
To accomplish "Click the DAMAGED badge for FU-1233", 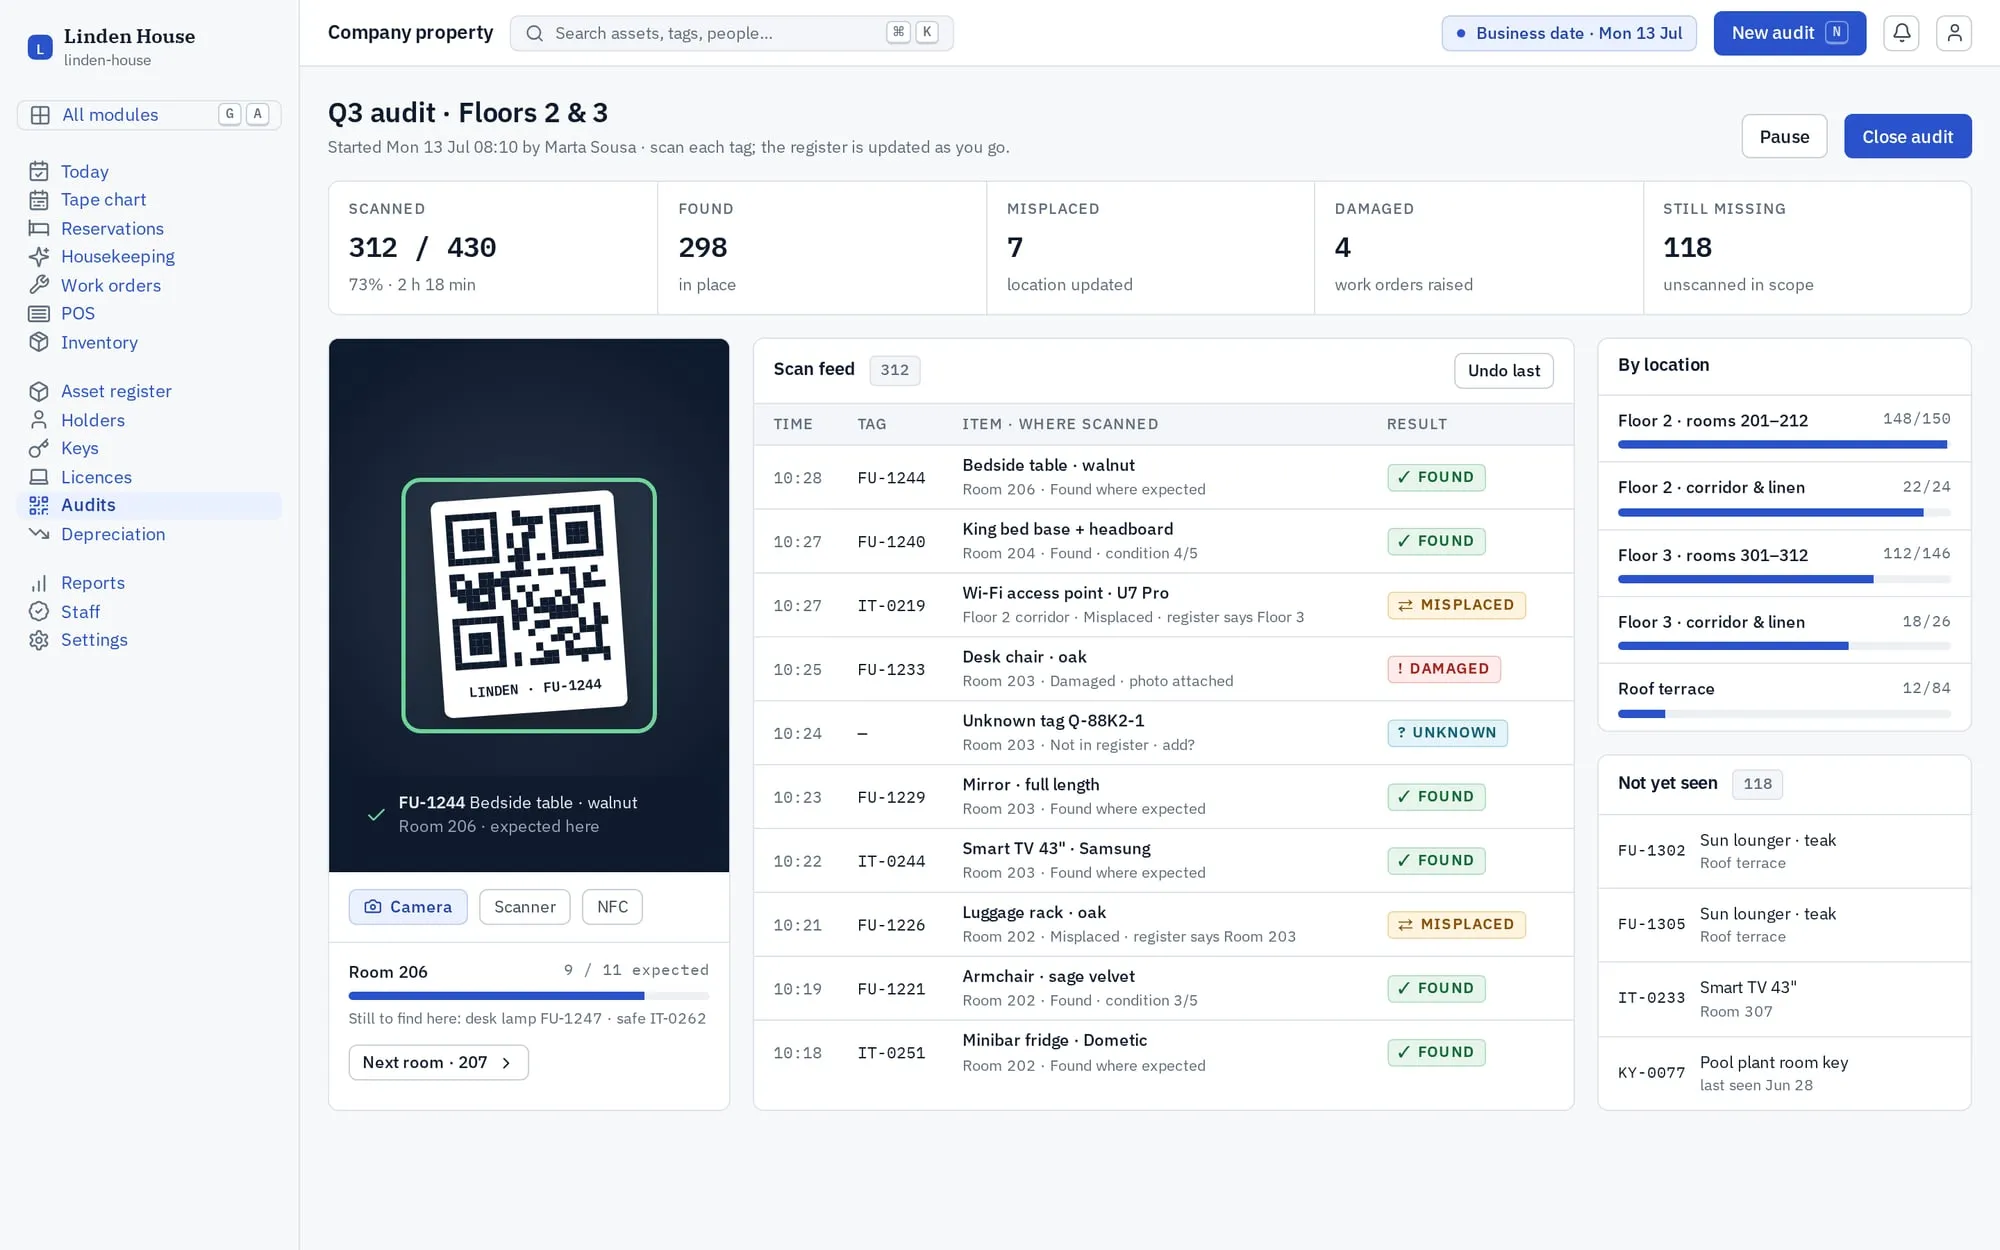I will 1443,669.
